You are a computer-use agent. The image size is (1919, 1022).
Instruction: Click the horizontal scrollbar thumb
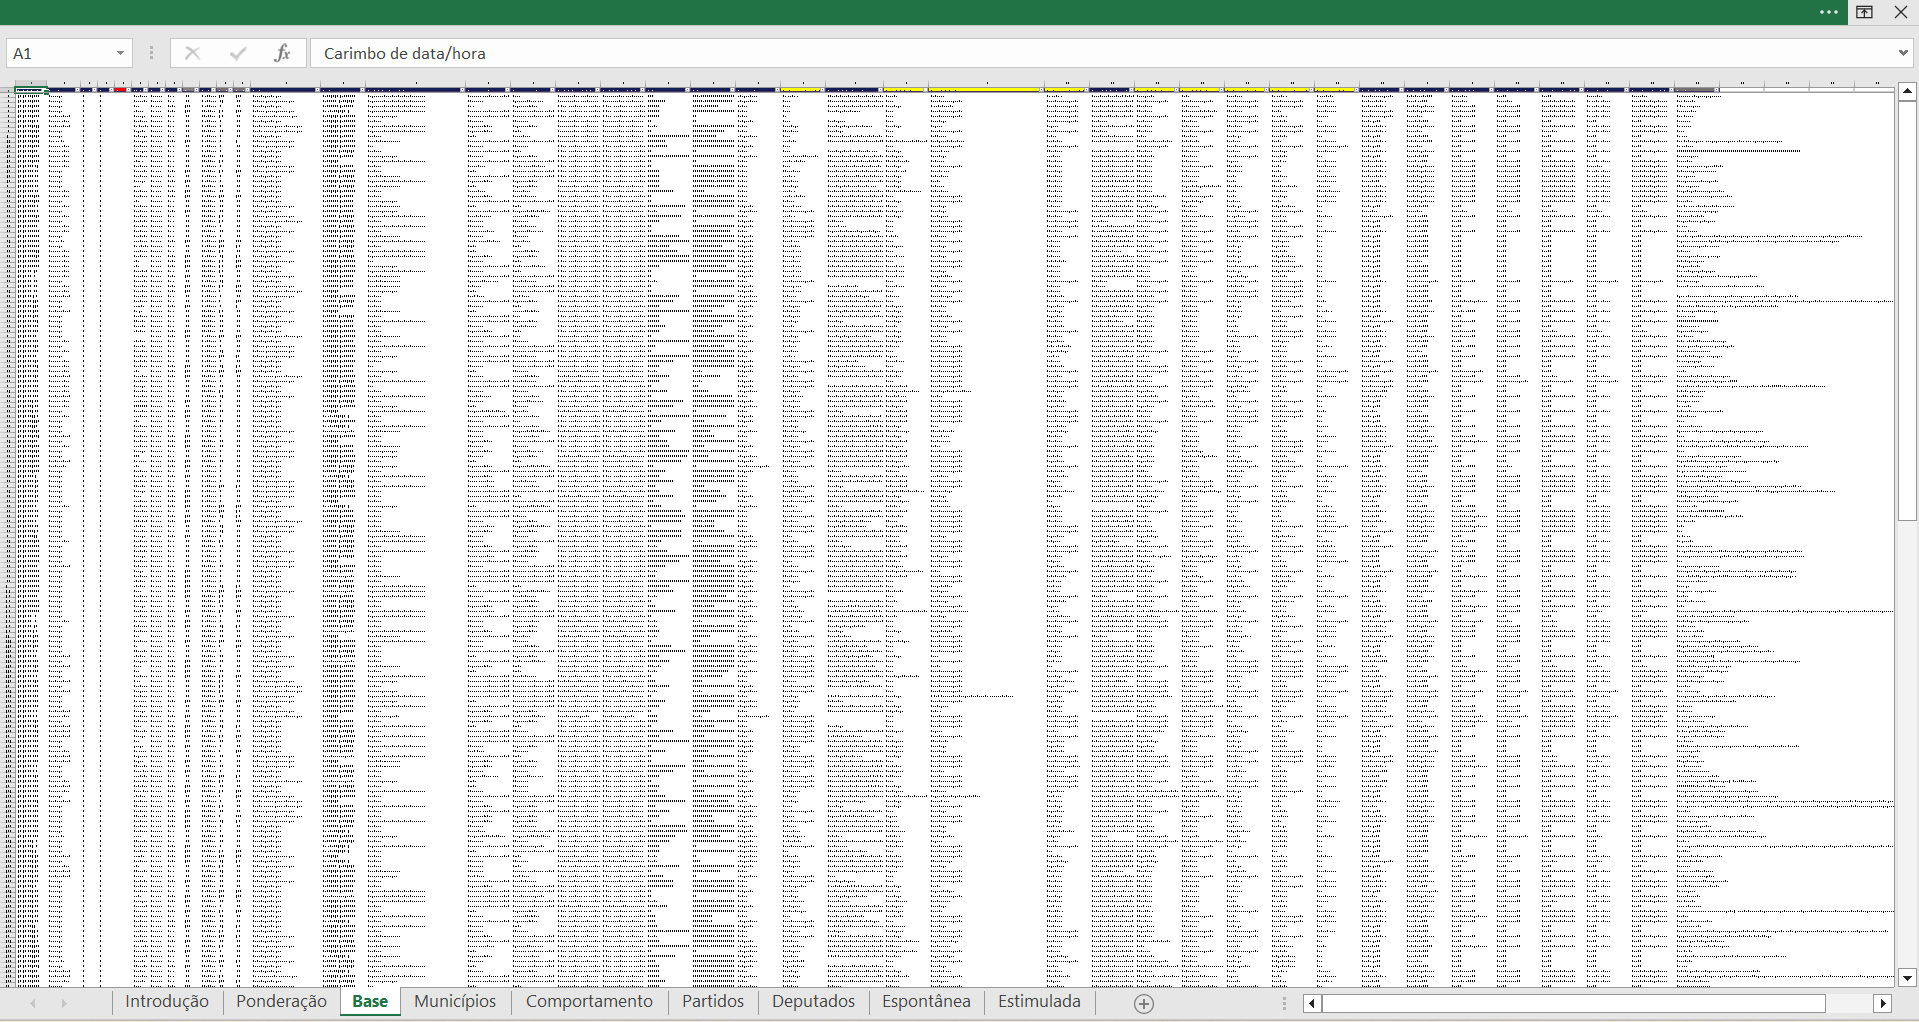(1573, 1003)
